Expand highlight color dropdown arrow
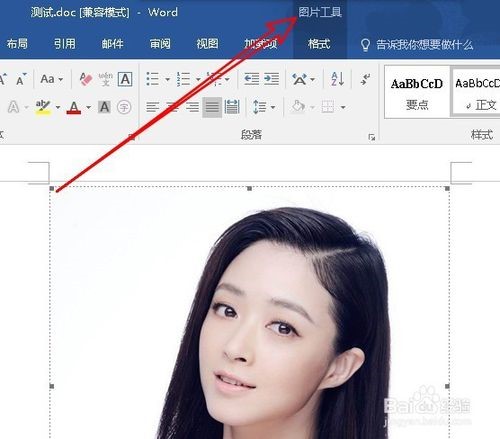 point(58,107)
